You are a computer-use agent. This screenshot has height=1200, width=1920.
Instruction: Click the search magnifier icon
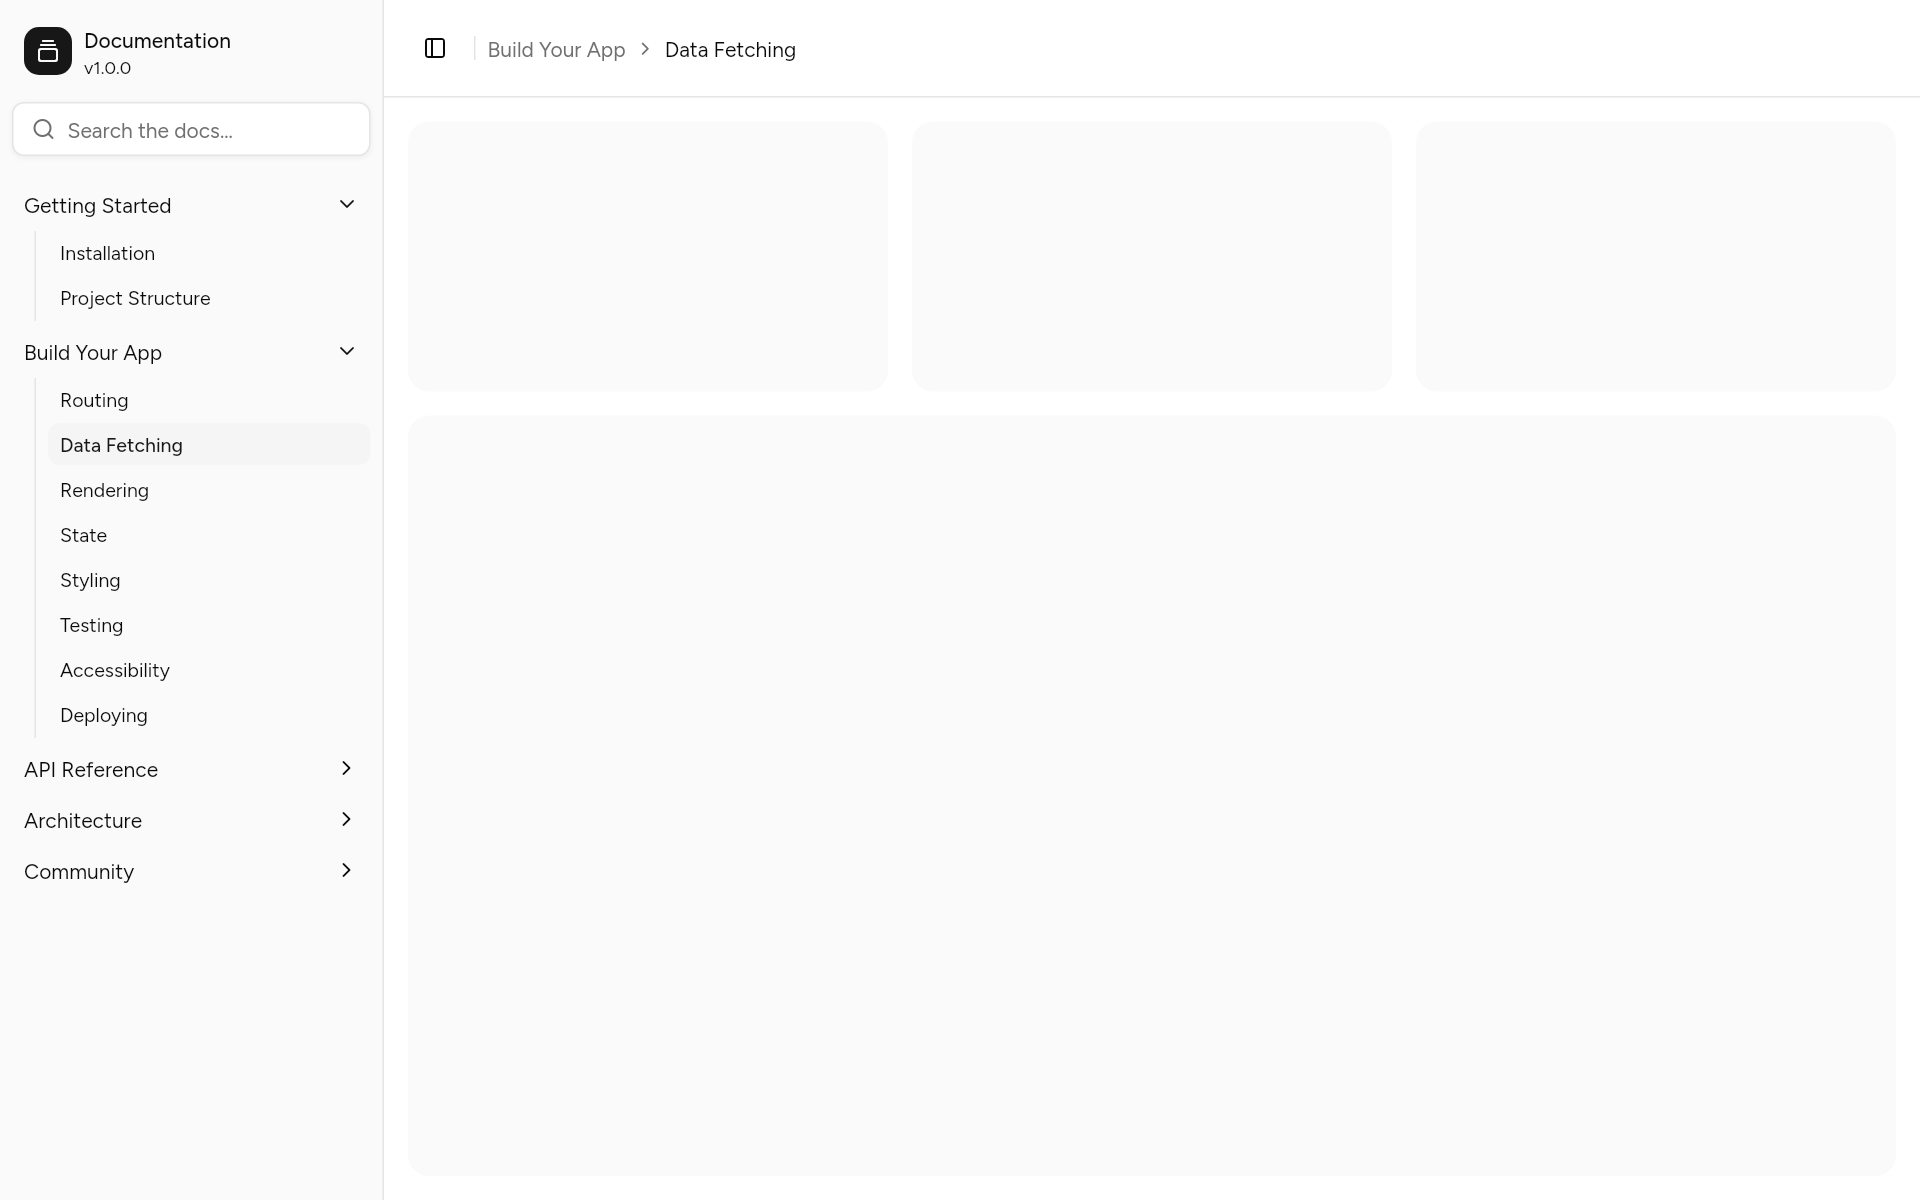click(x=43, y=129)
